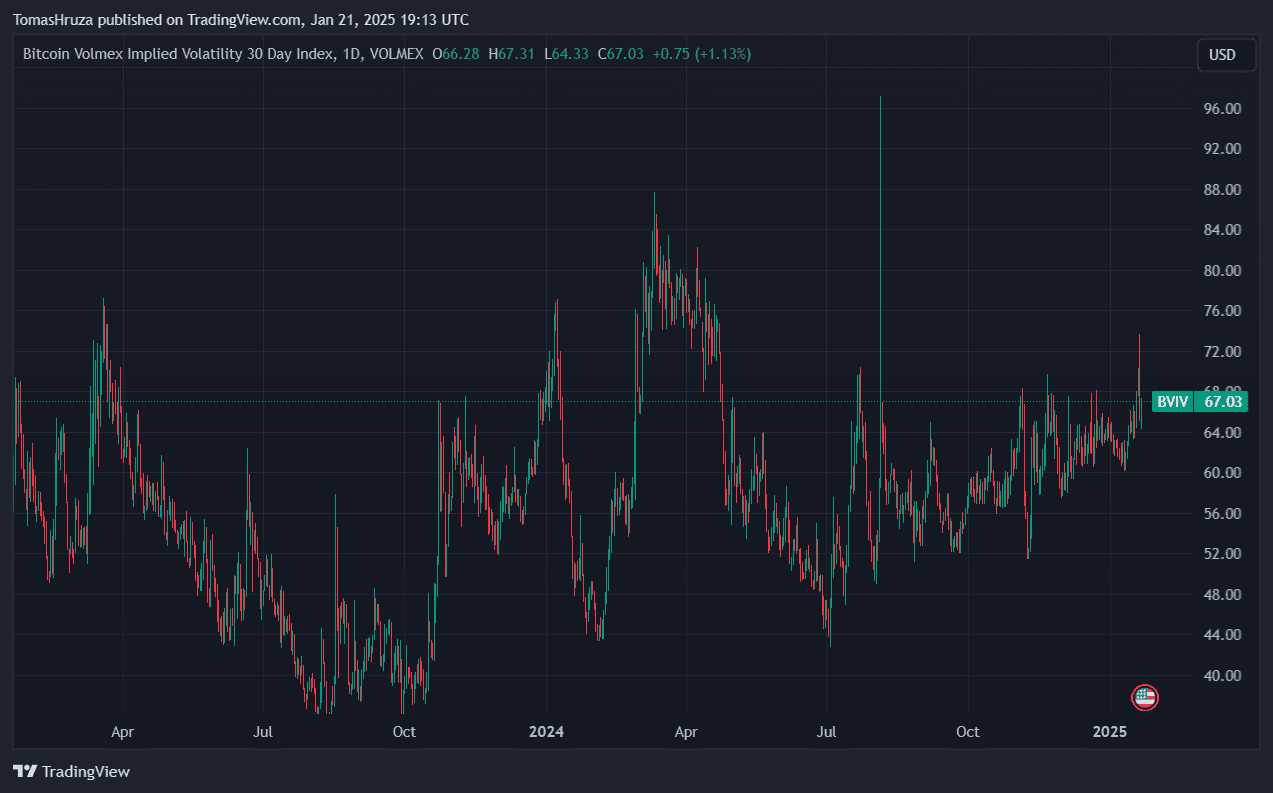
Task: Click the open value O66.28
Action: click(455, 54)
